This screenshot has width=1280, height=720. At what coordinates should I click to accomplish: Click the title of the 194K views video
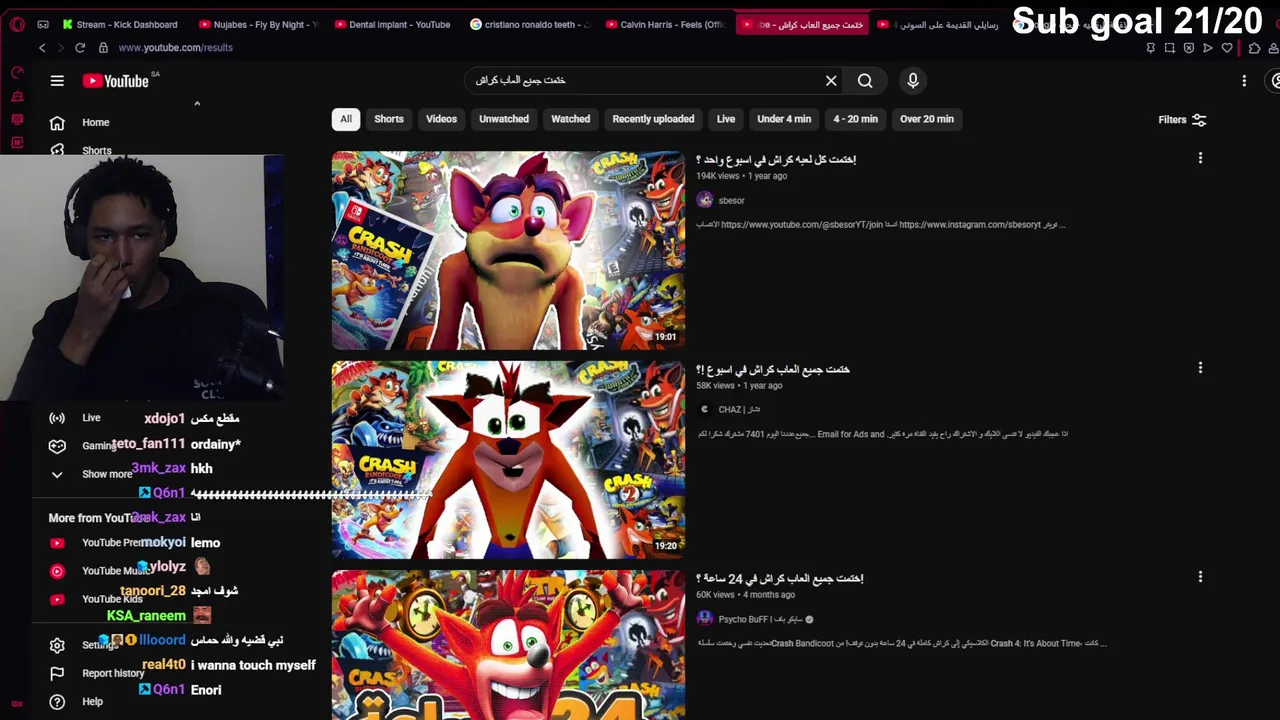tap(776, 160)
